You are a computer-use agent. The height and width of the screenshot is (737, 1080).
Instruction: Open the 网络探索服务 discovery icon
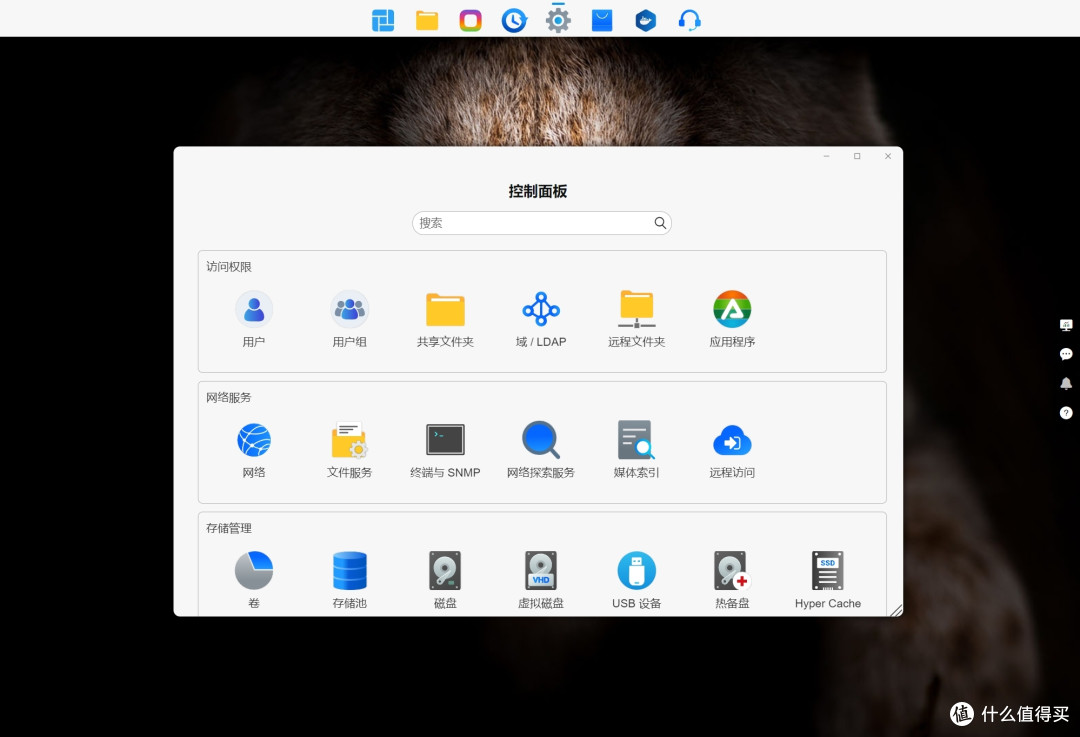541,440
